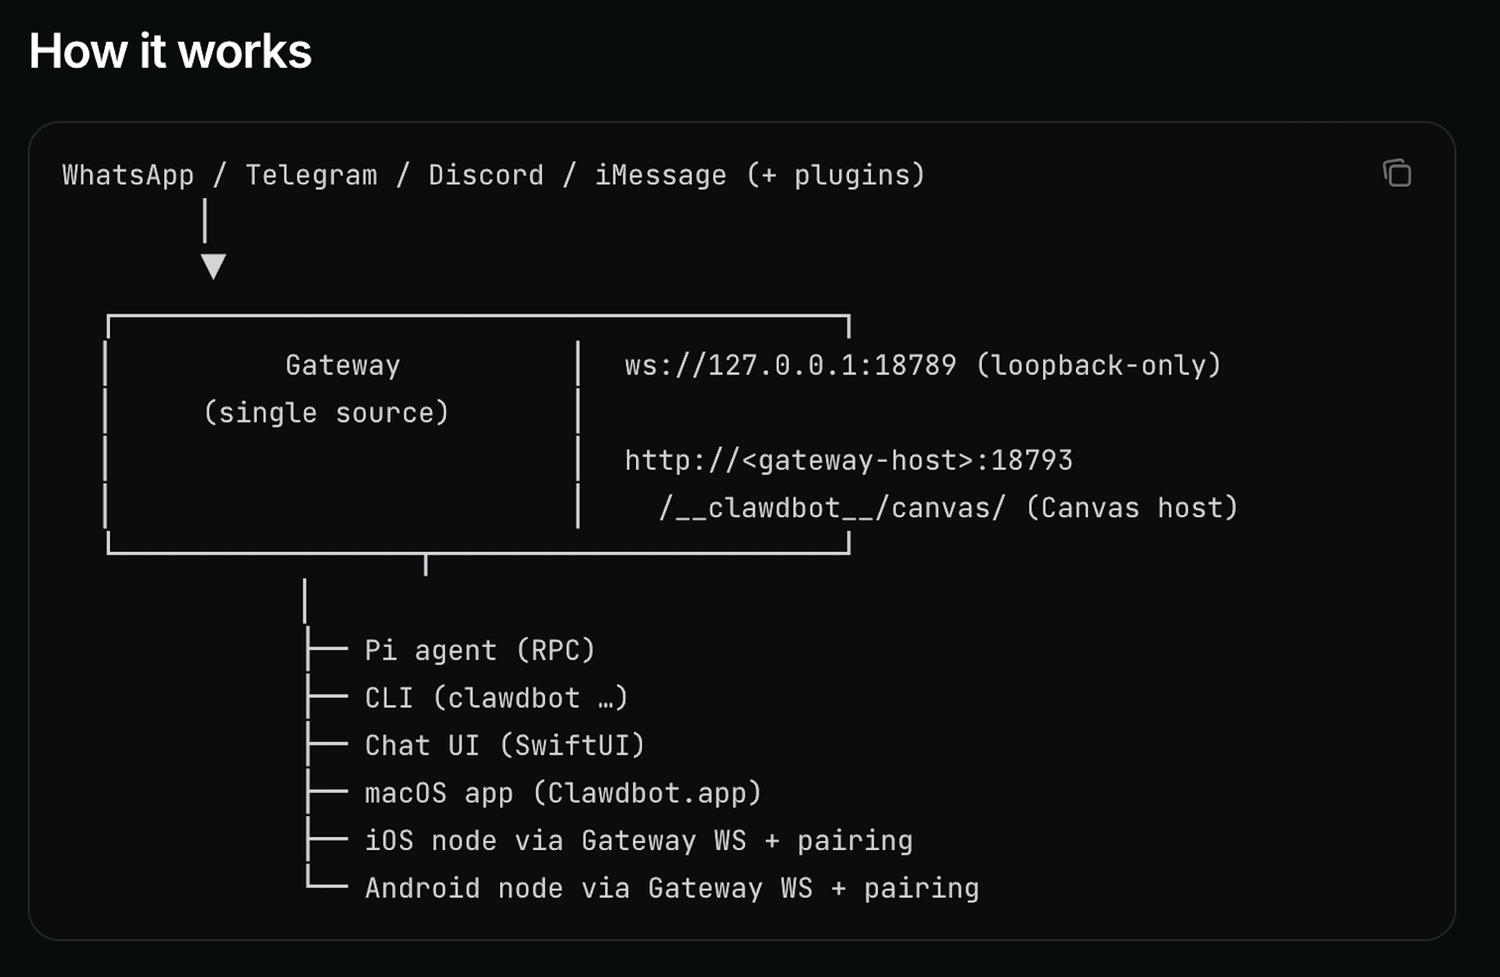Click the Discord text in diagram

click(x=486, y=175)
